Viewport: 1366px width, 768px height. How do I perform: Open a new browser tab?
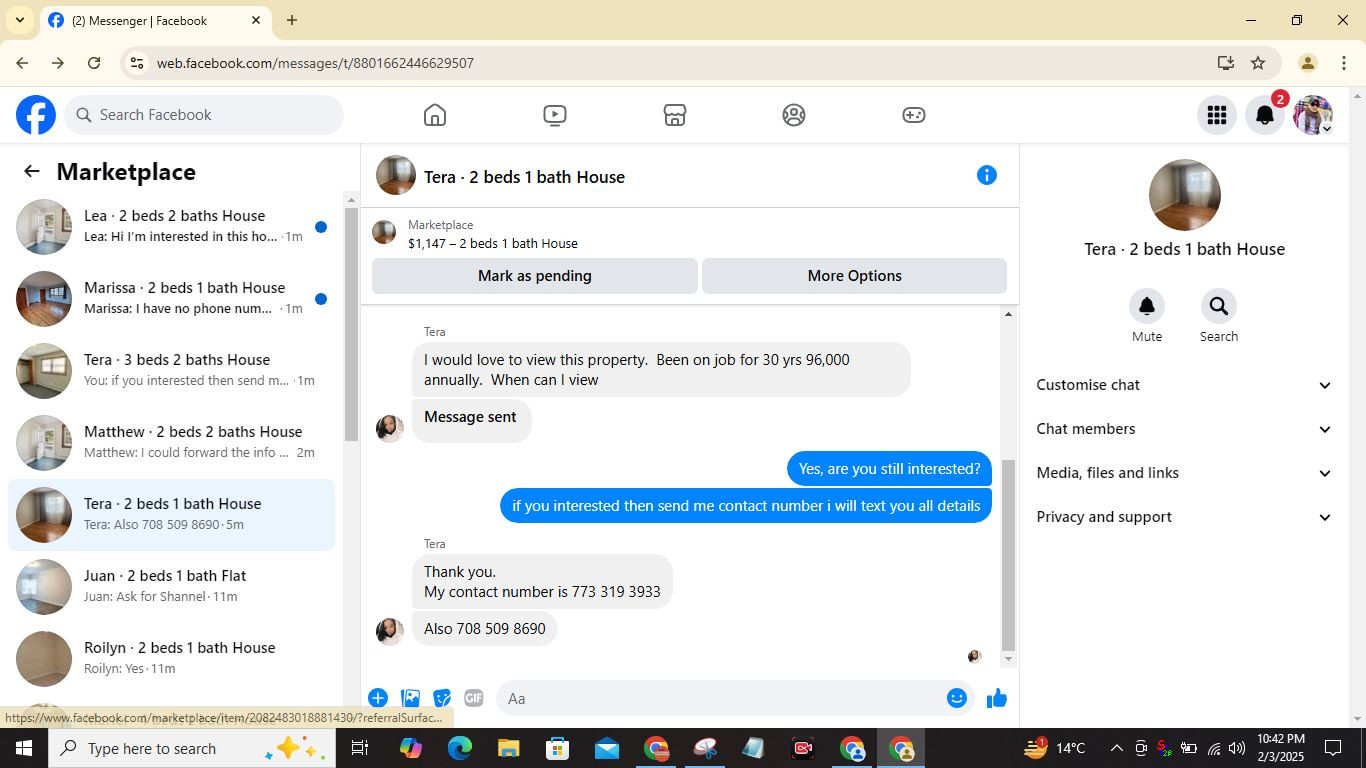(x=292, y=20)
